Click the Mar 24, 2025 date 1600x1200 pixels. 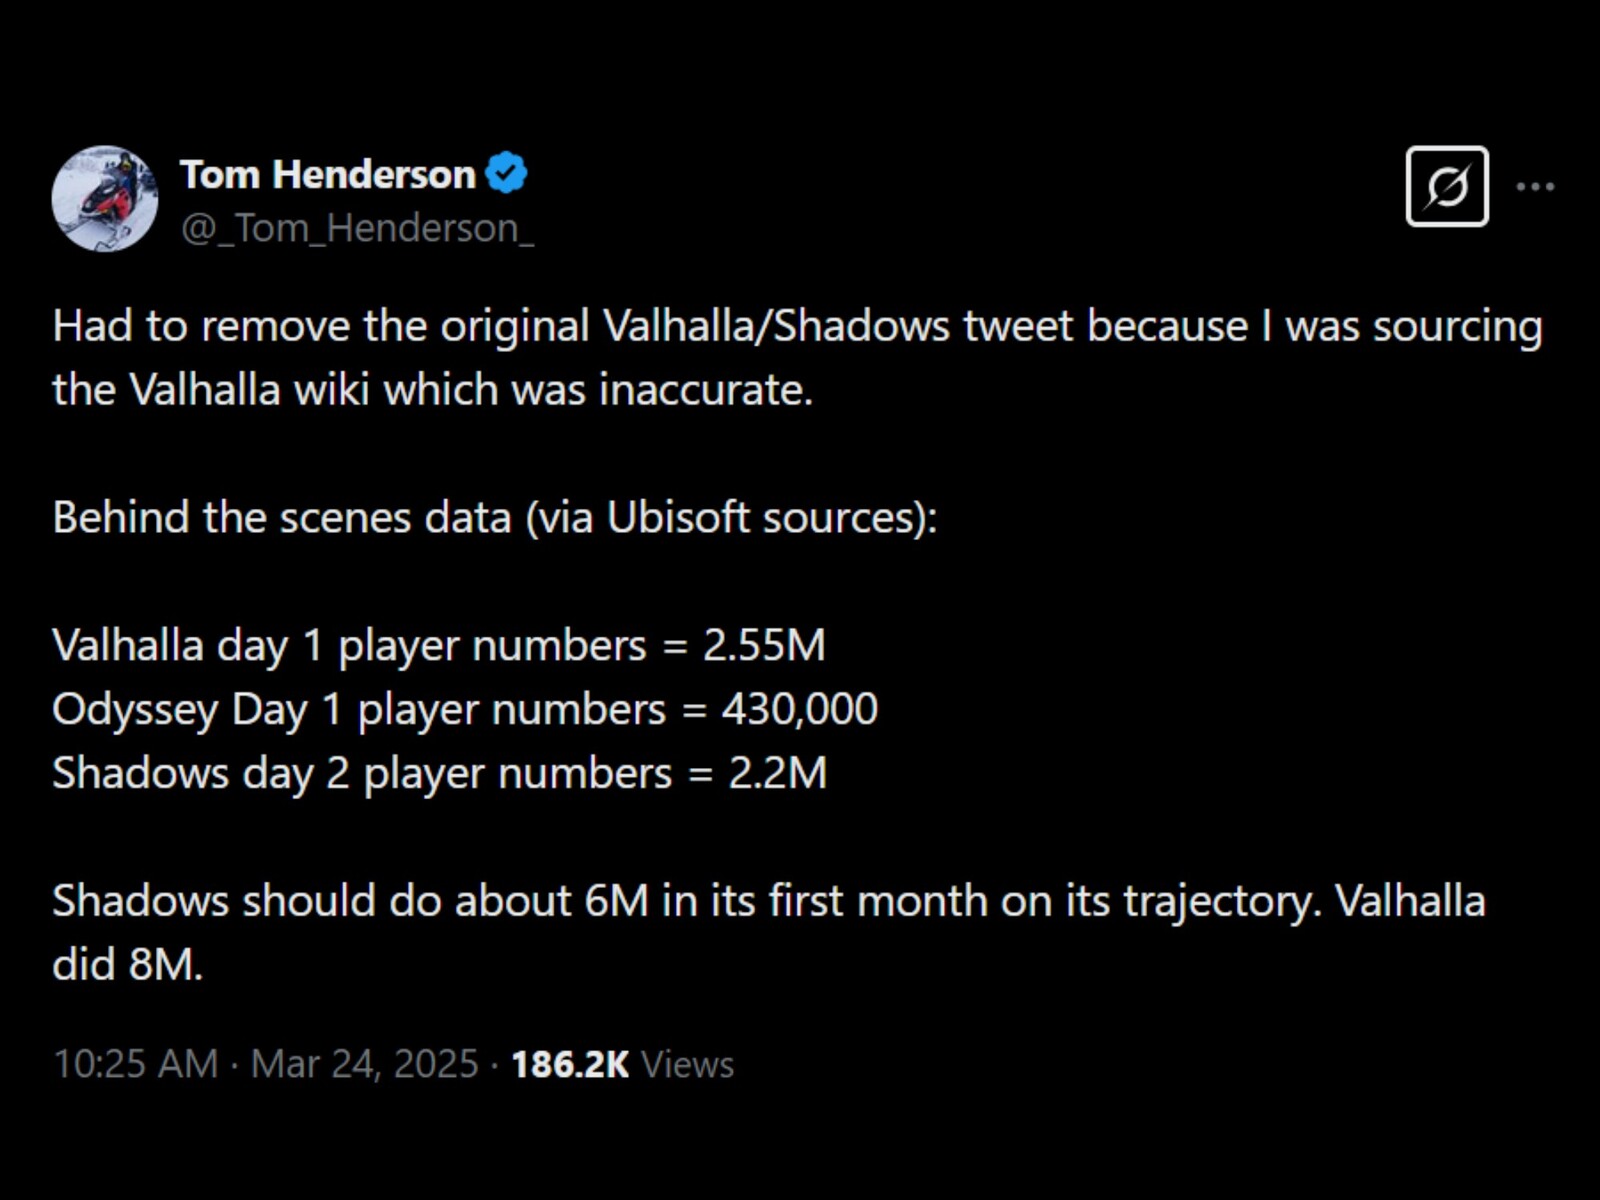[364, 1064]
